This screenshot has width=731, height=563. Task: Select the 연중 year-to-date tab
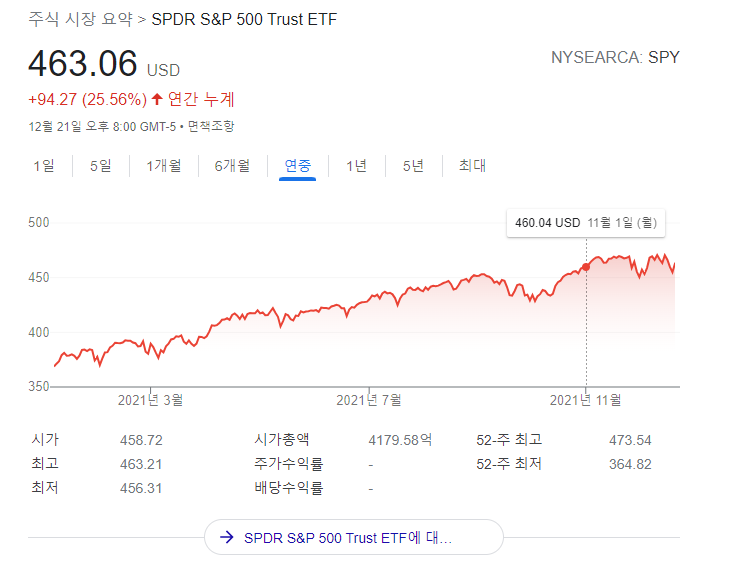(298, 166)
